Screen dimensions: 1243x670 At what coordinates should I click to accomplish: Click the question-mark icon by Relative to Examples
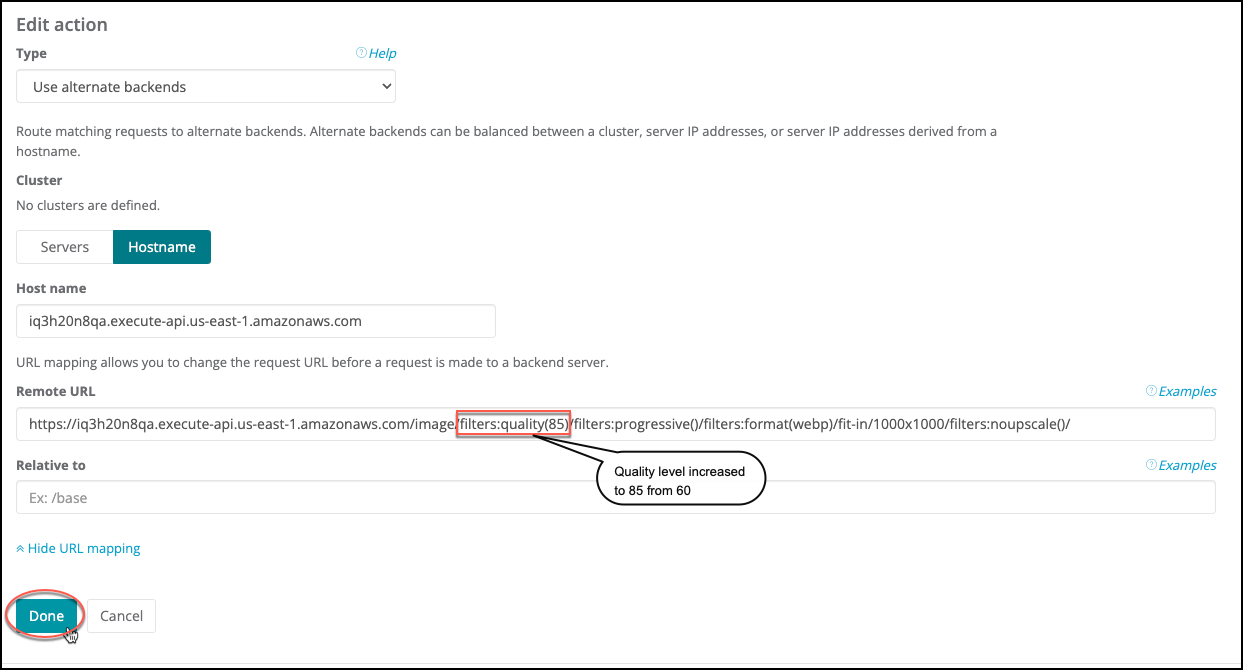point(1151,466)
